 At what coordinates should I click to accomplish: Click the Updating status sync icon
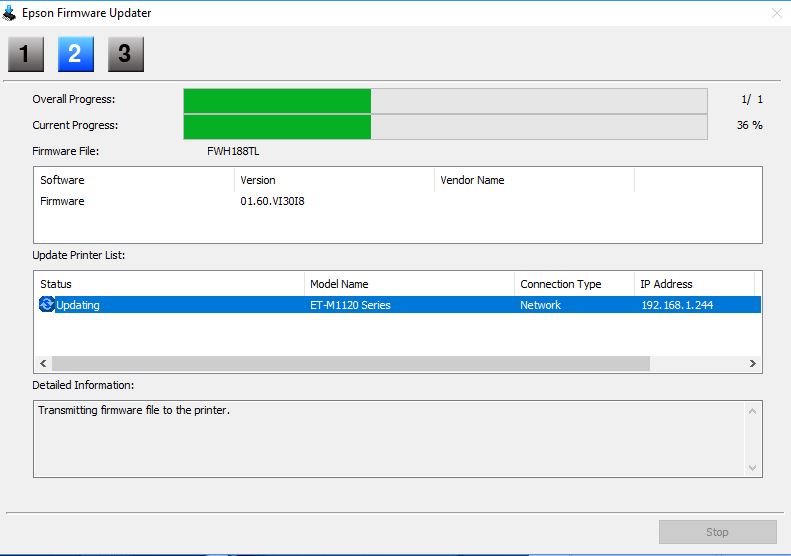point(46,304)
